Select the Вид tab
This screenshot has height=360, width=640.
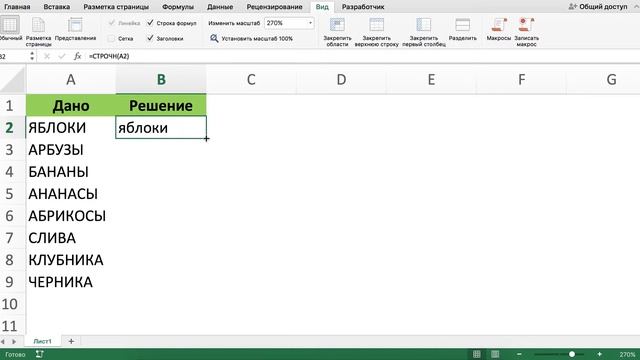pyautogui.click(x=322, y=7)
